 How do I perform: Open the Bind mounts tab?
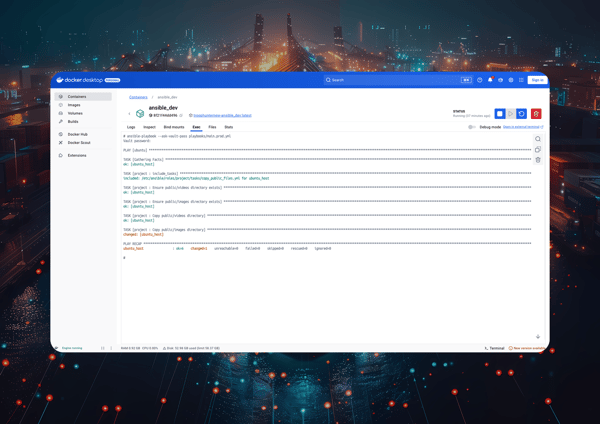[174, 127]
